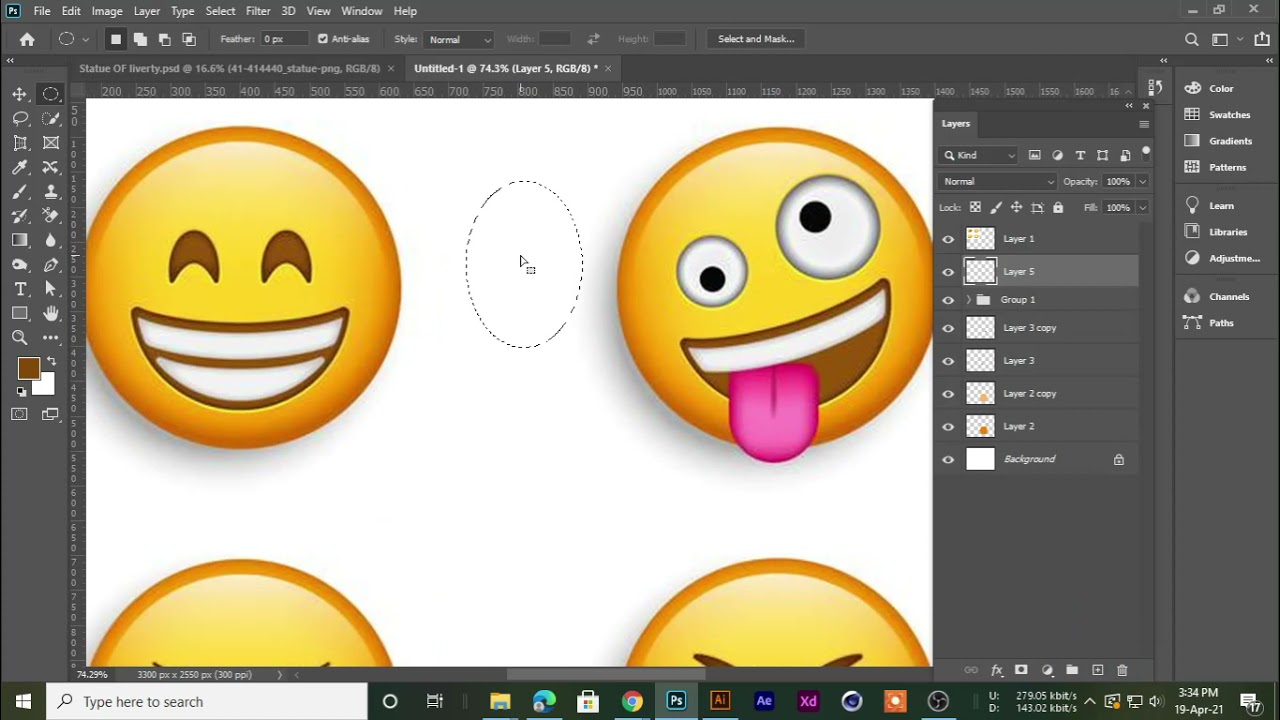Open the Gradients panel
This screenshot has width=1280, height=720.
coord(1230,141)
